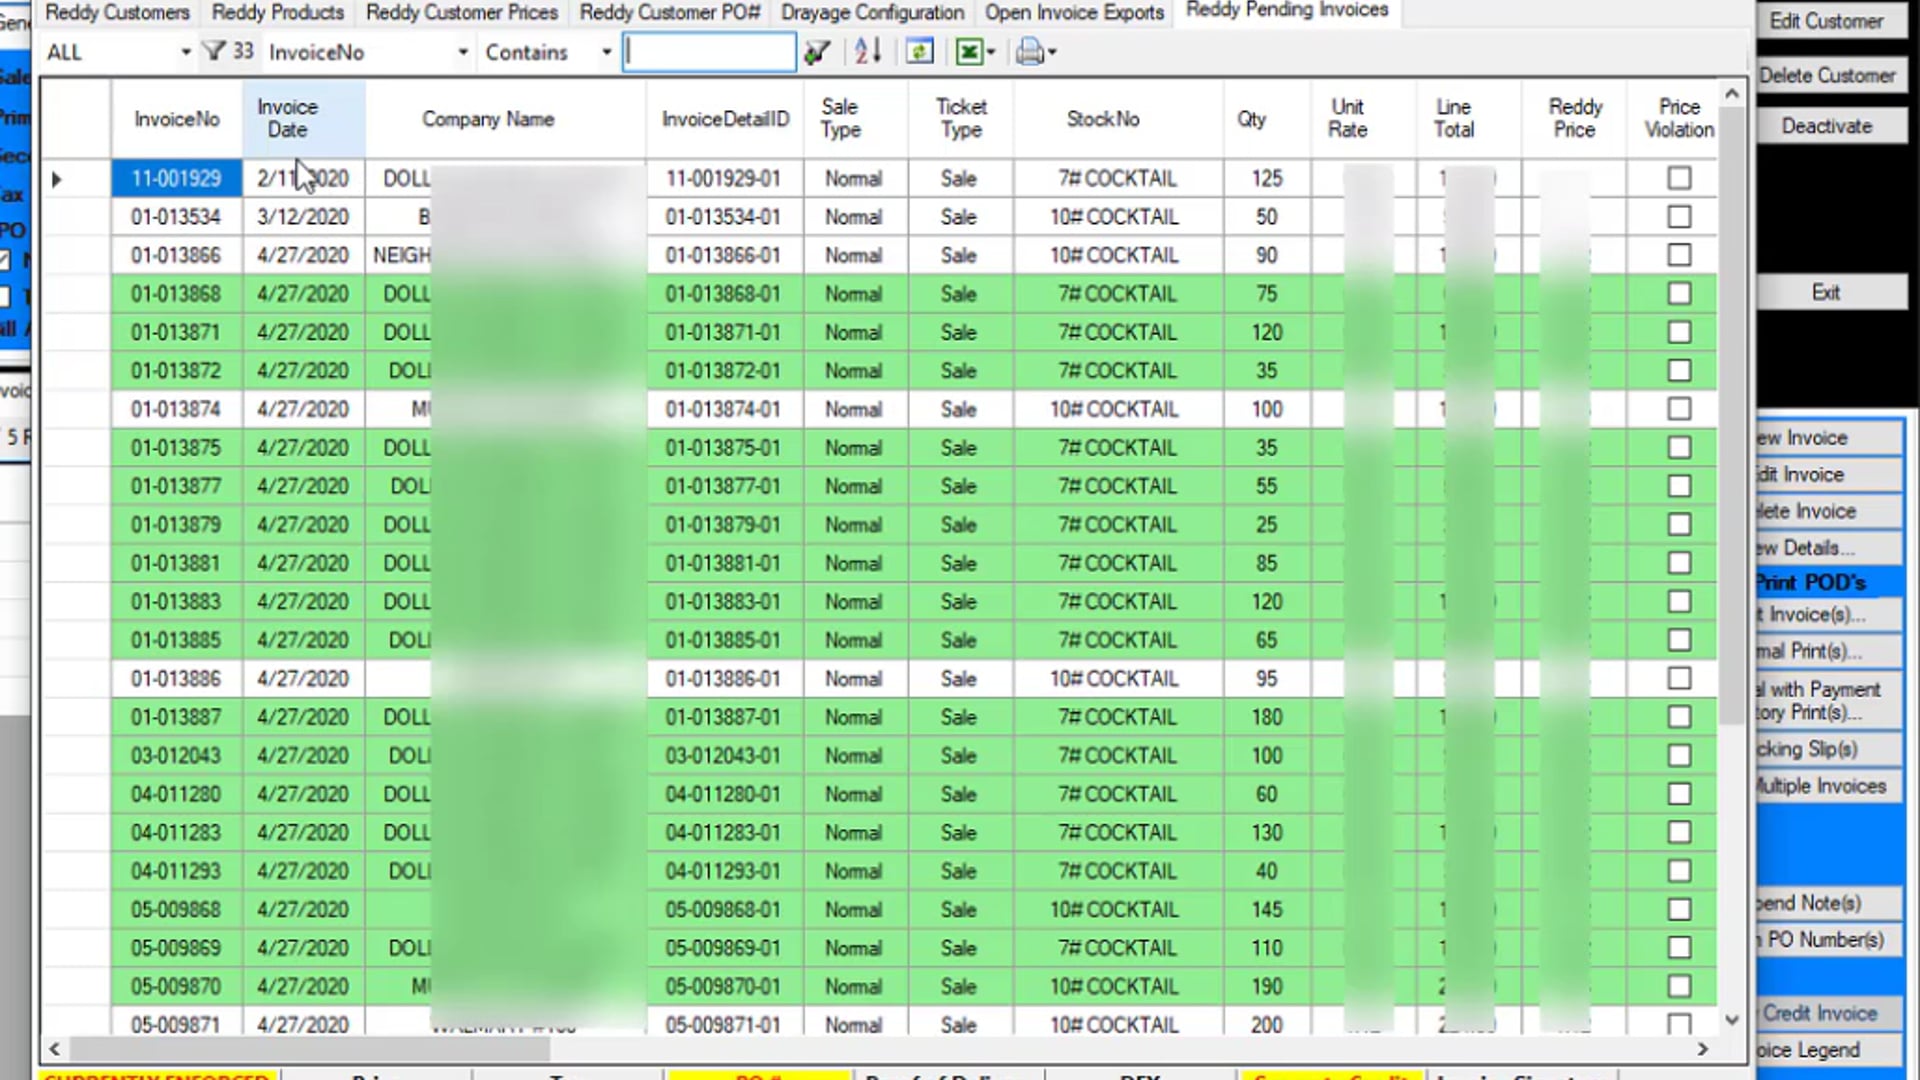Toggle Price Violation checkbox for invoice 11-001929
The width and height of the screenshot is (1920, 1080).
[x=1679, y=178]
